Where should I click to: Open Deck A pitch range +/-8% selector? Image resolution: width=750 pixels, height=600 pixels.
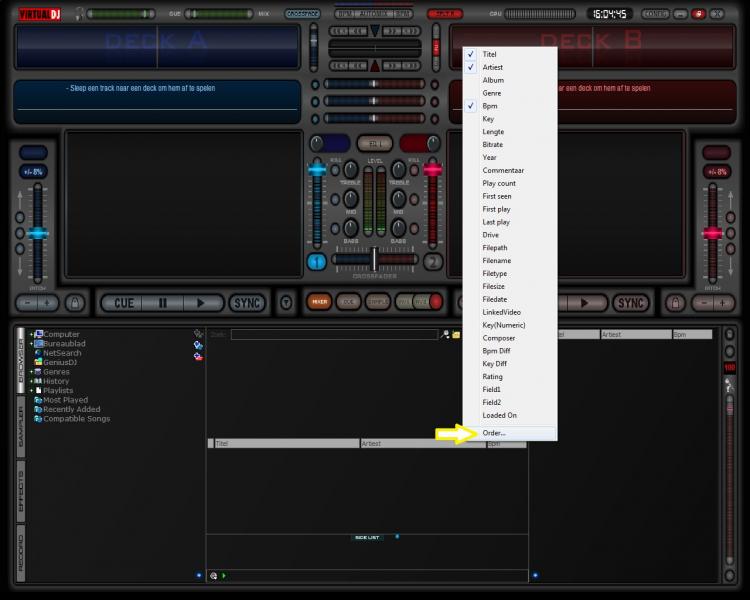(33, 171)
